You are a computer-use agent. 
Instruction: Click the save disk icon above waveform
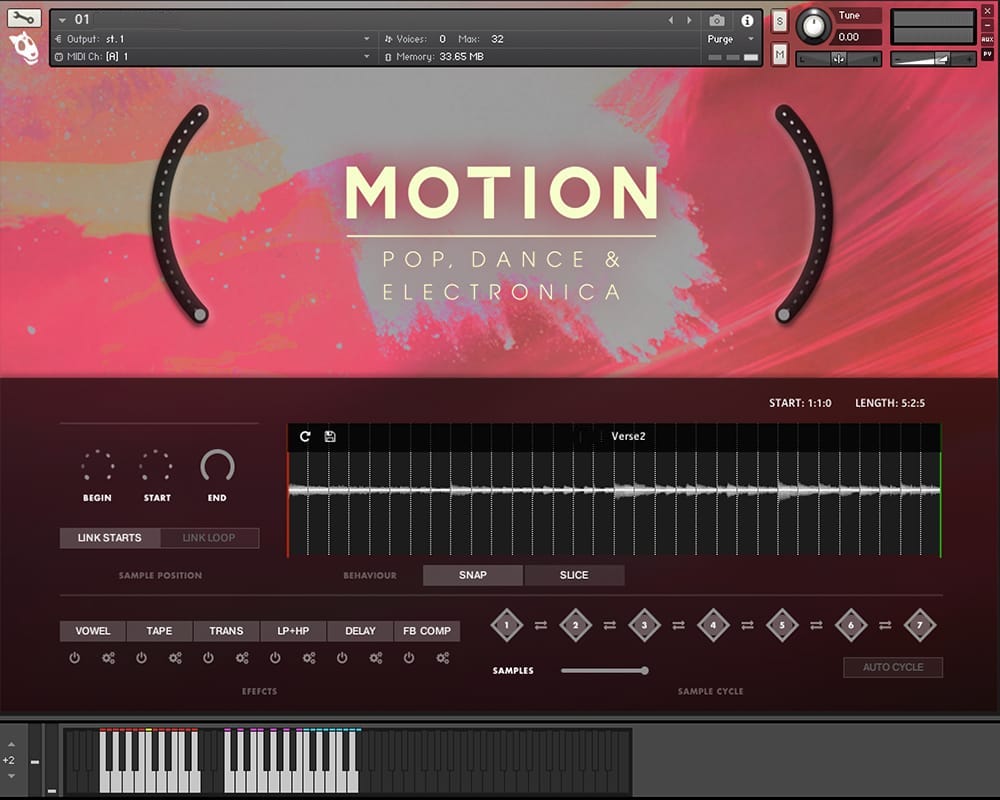330,437
